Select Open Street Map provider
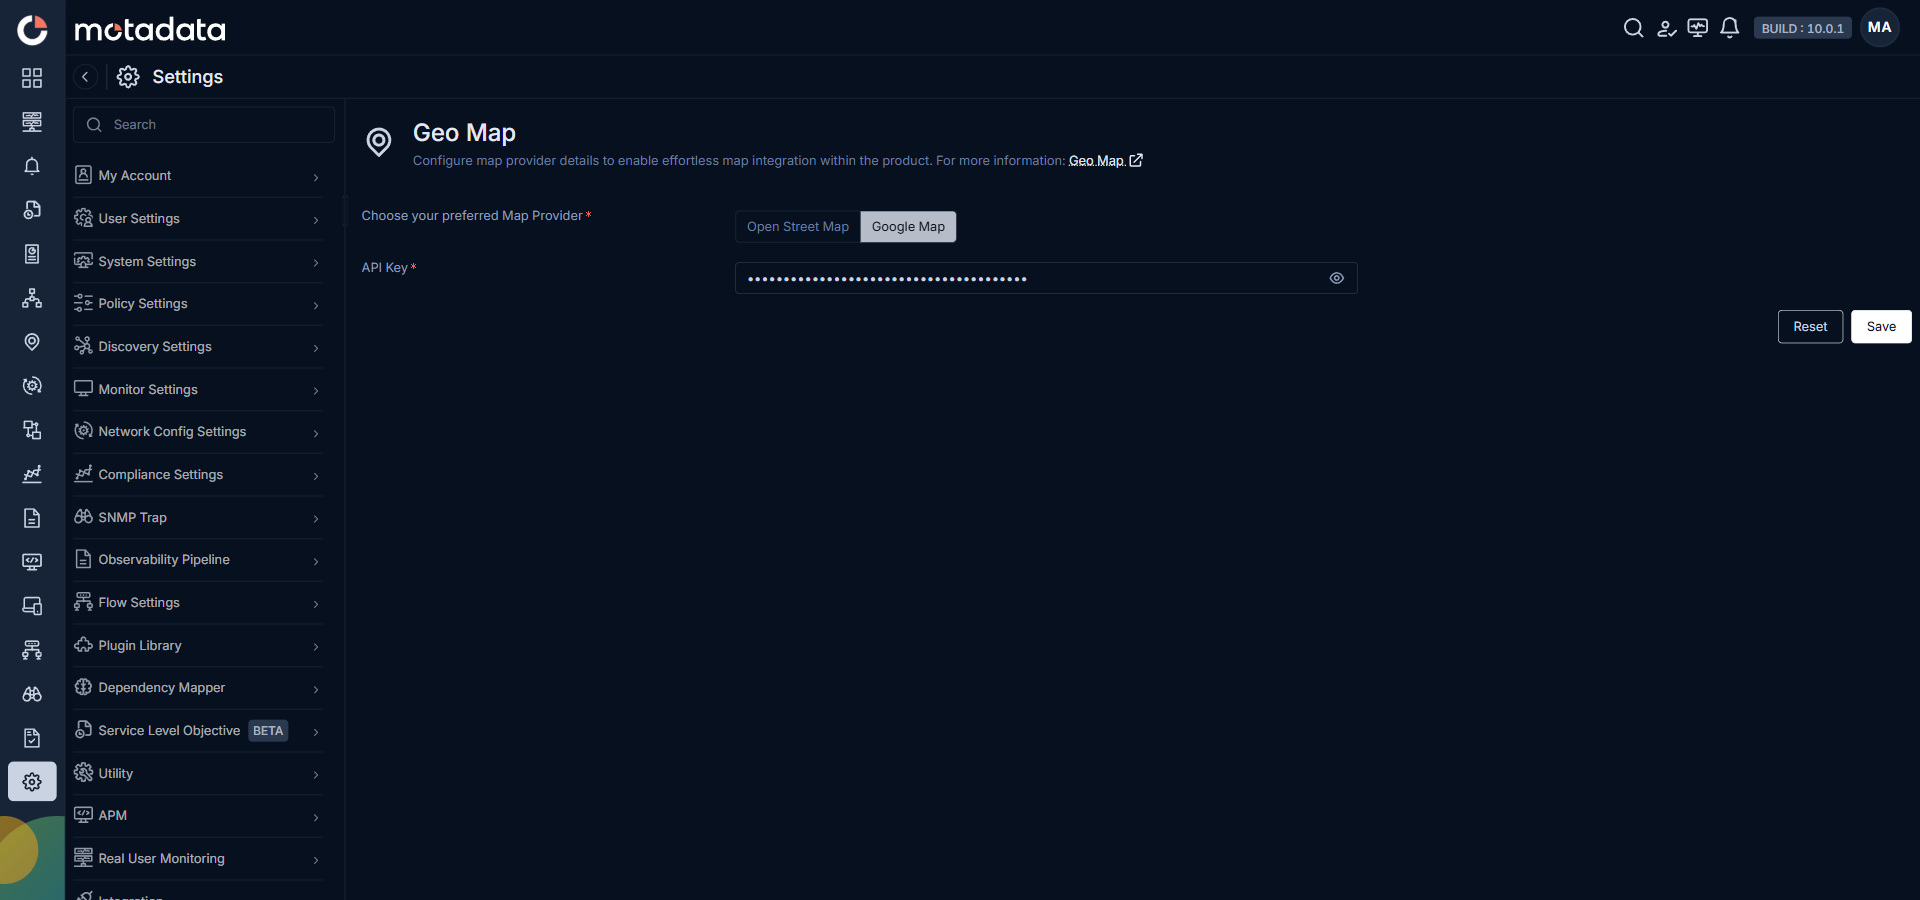This screenshot has width=1920, height=900. 797,227
